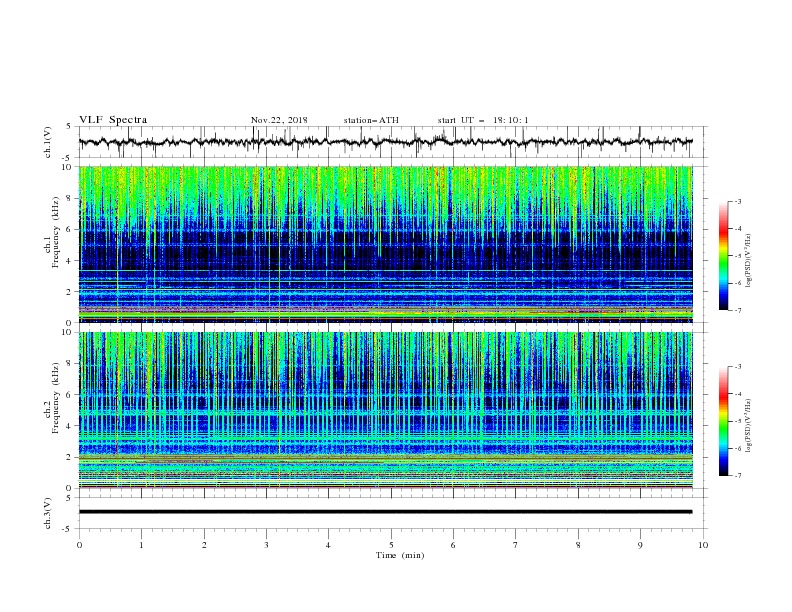
Task: Click the "0" tick on the time axis
Action: 79,545
